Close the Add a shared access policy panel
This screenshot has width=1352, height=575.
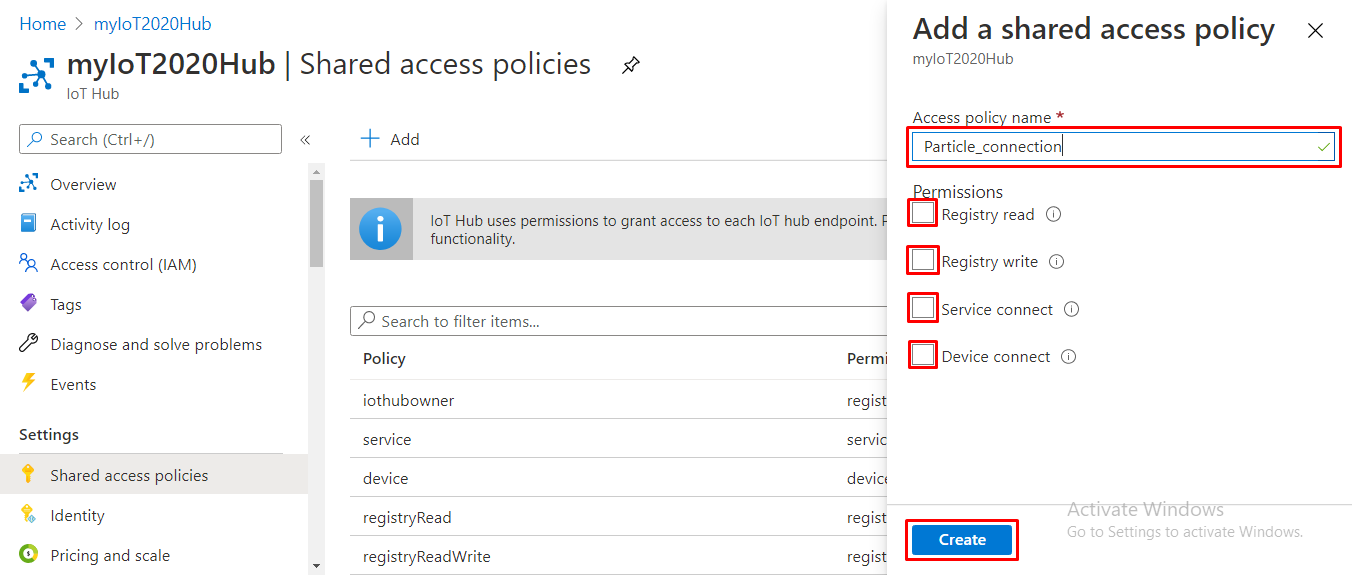1315,31
